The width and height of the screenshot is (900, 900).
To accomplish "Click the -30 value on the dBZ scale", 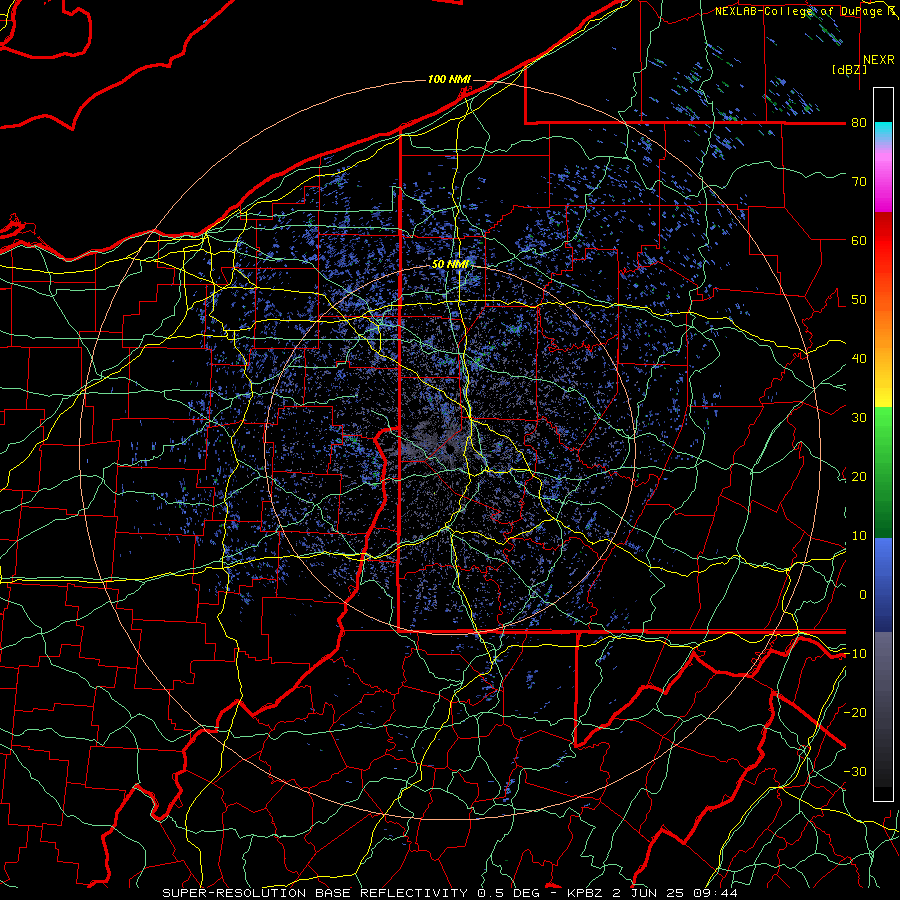I will click(x=855, y=771).
